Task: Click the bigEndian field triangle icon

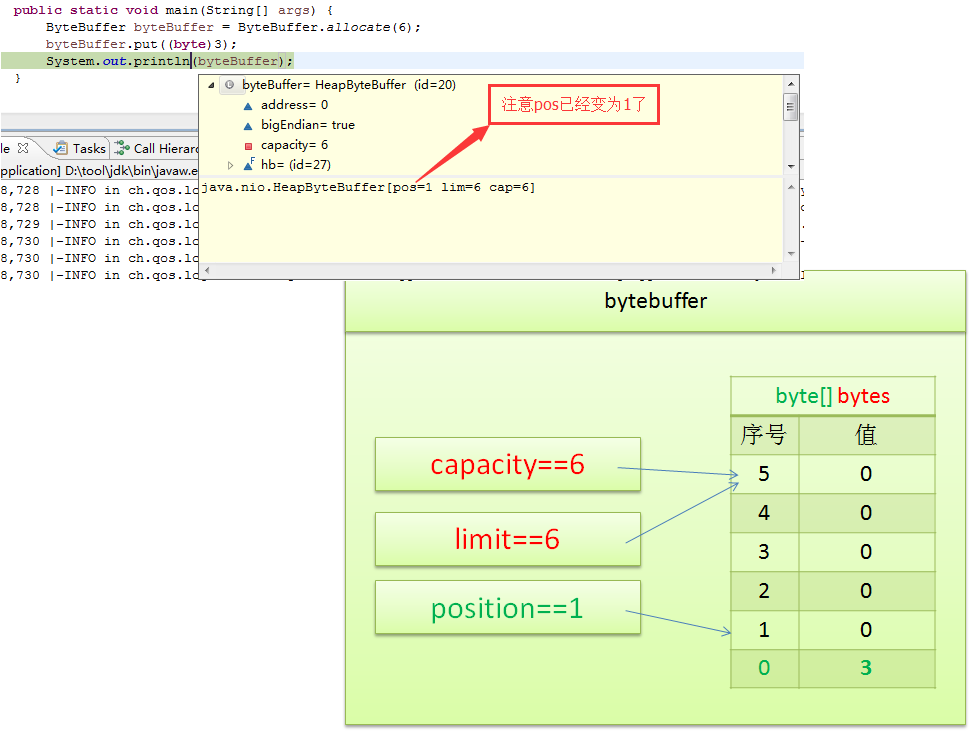Action: [248, 125]
